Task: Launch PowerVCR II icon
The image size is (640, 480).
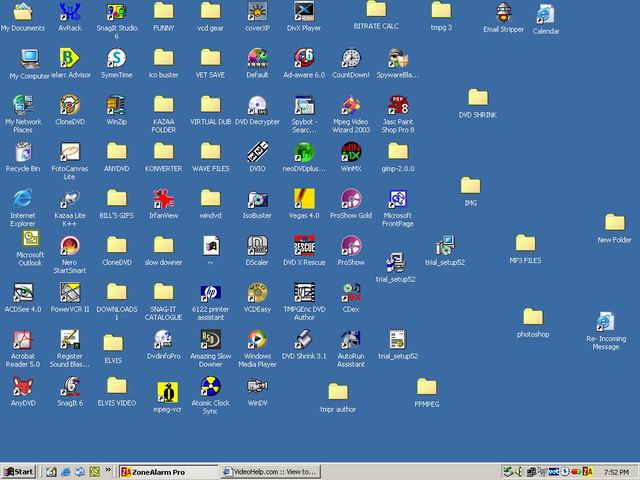Action: point(70,293)
